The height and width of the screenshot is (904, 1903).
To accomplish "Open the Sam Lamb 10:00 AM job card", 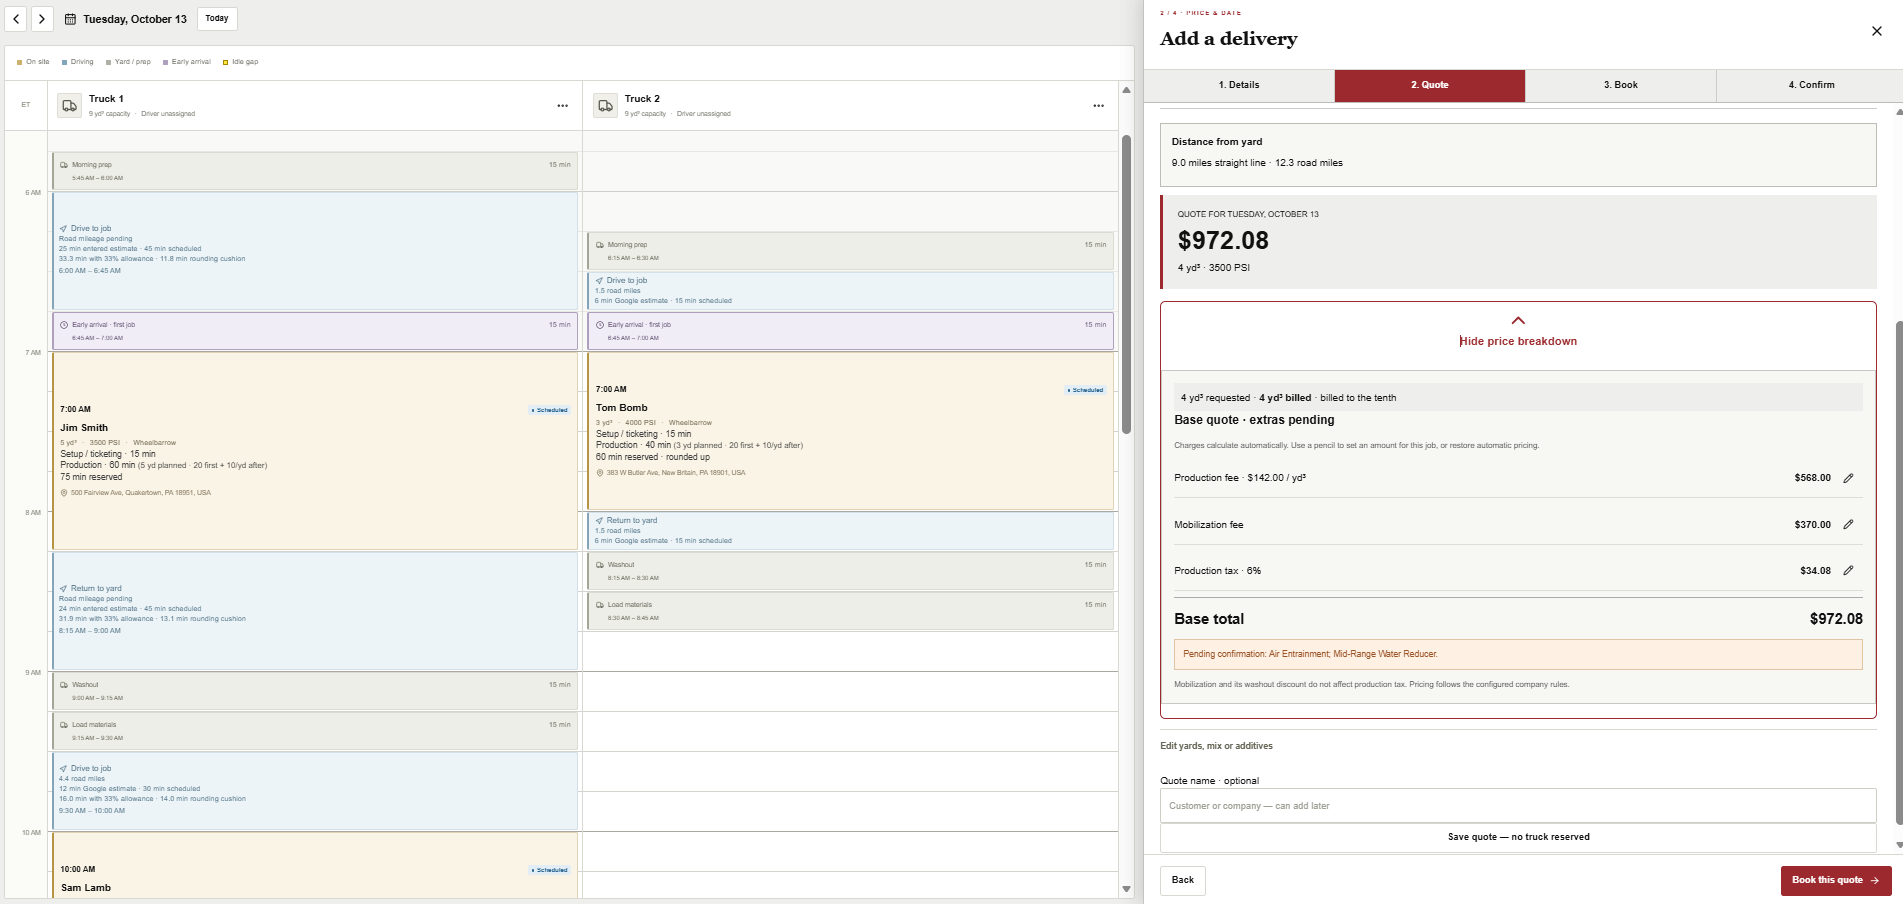I will [x=315, y=865].
